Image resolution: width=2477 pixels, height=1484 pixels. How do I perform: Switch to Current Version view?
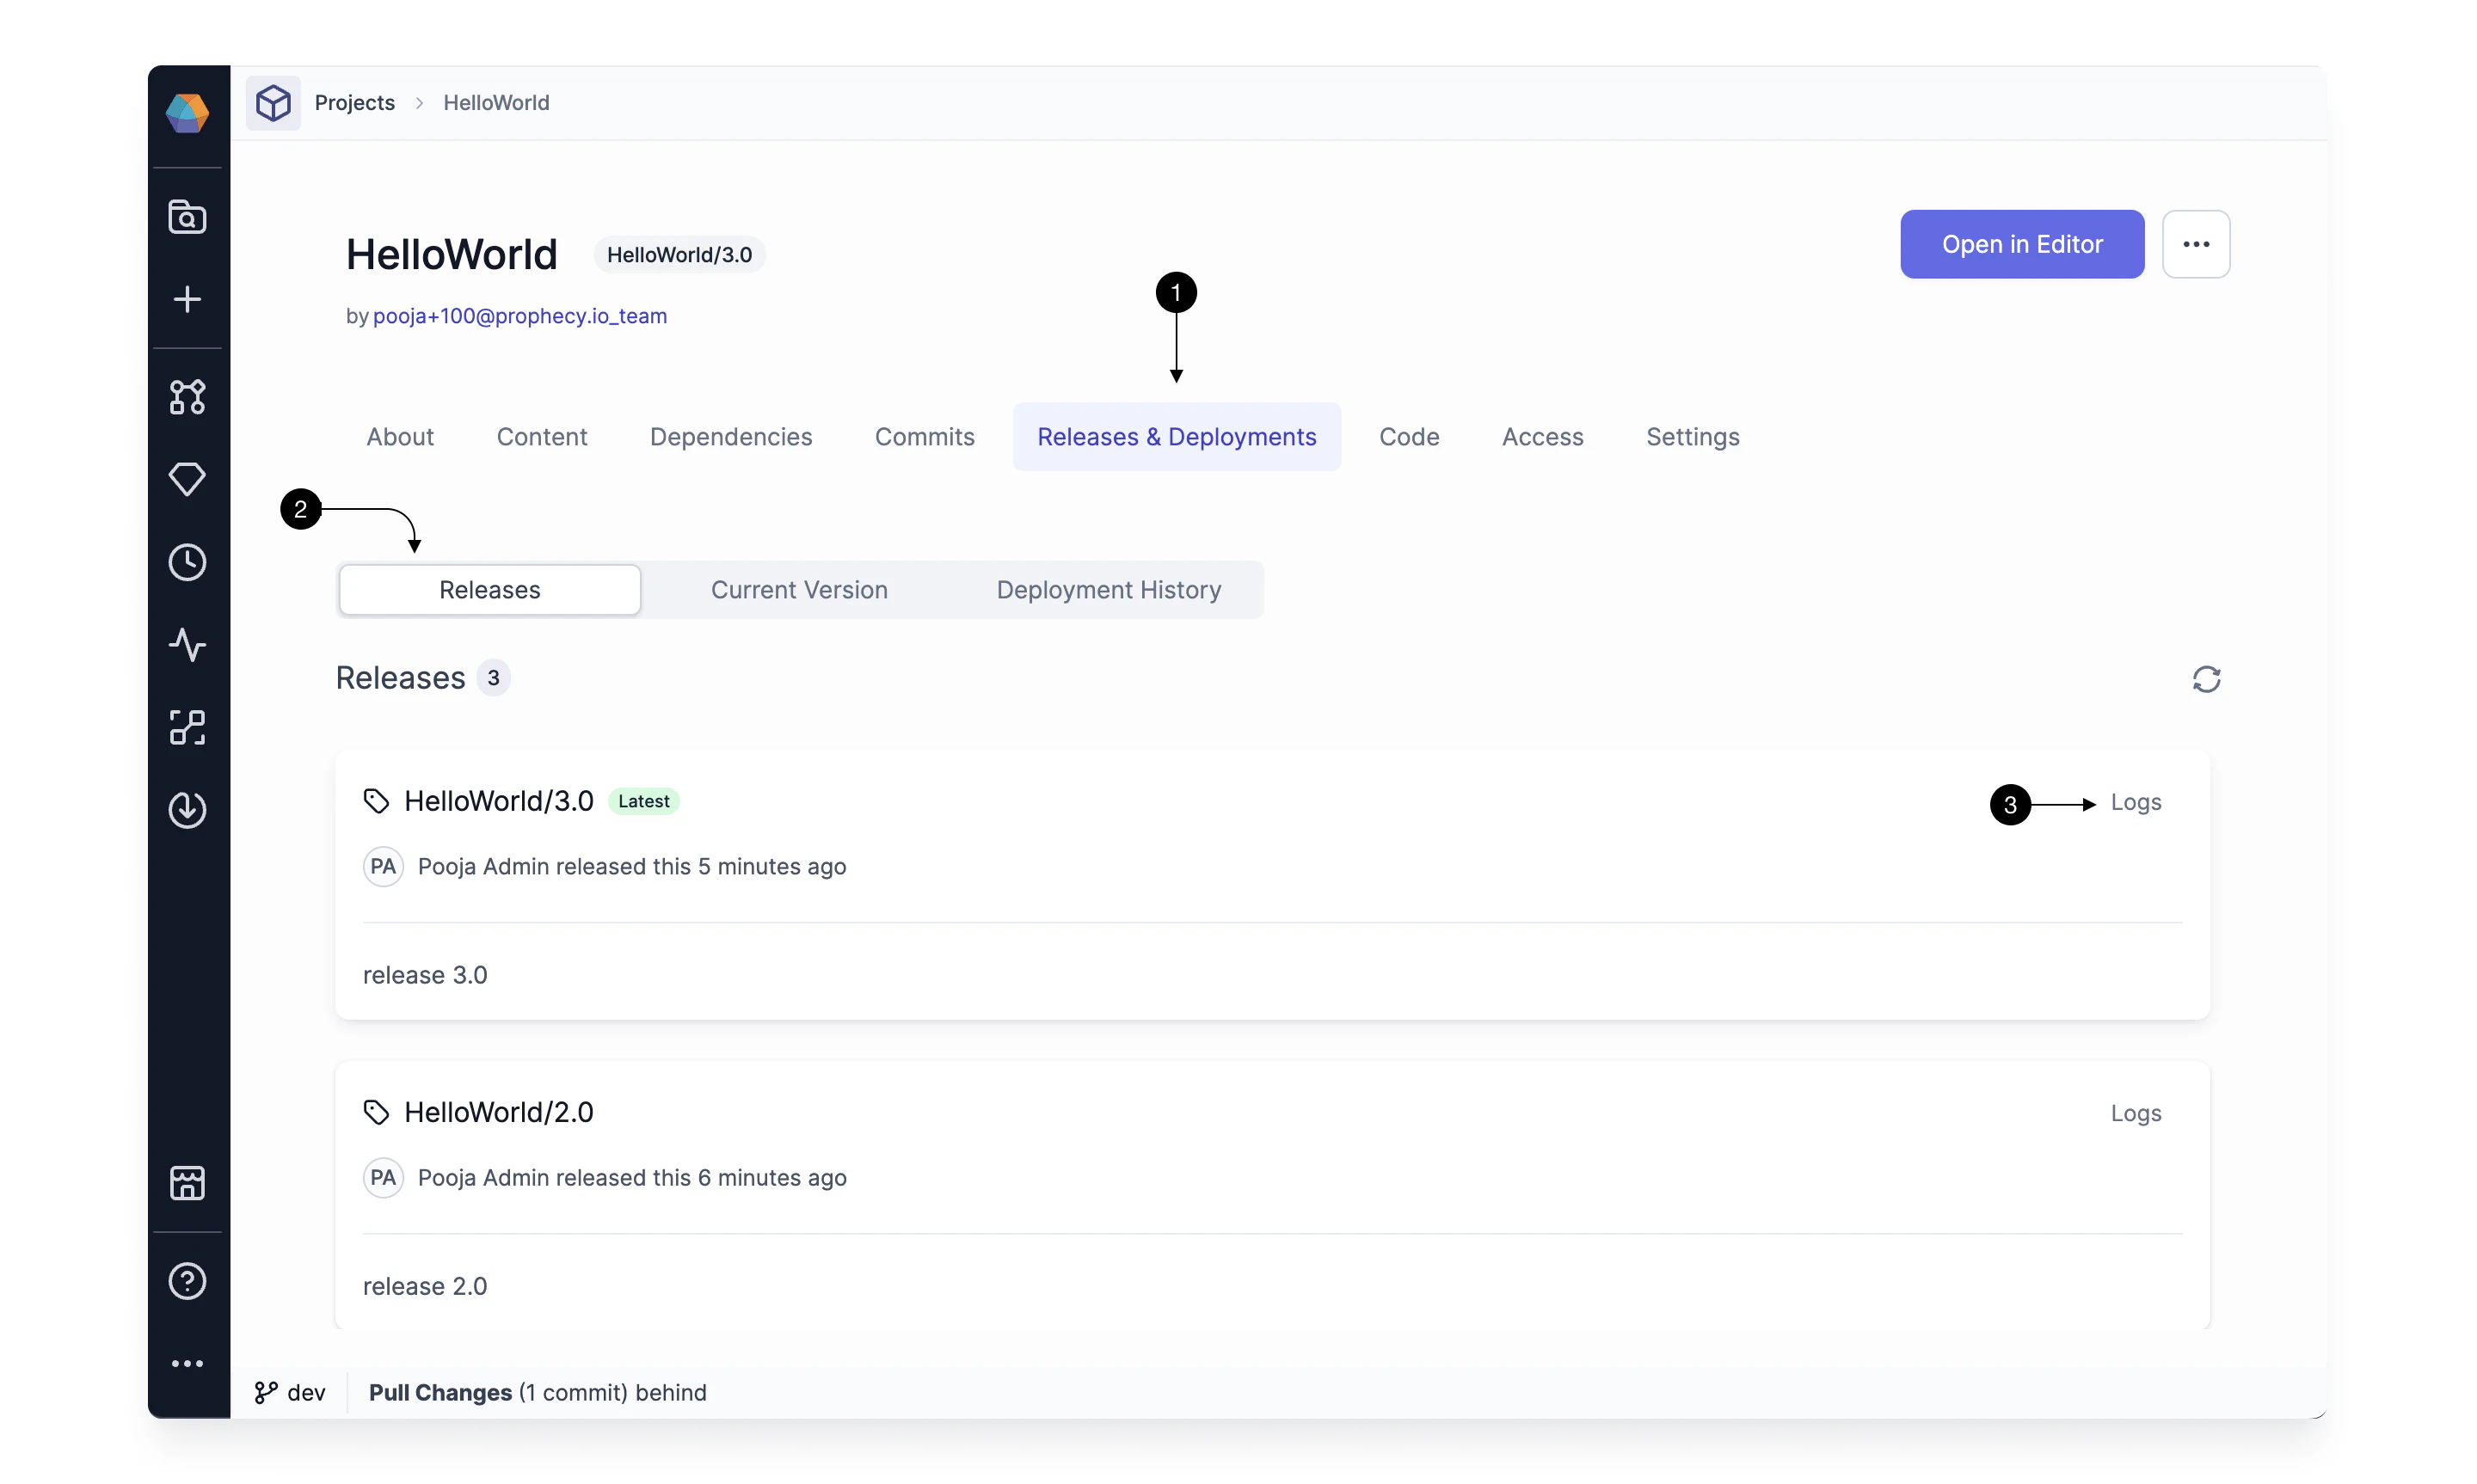(x=799, y=589)
